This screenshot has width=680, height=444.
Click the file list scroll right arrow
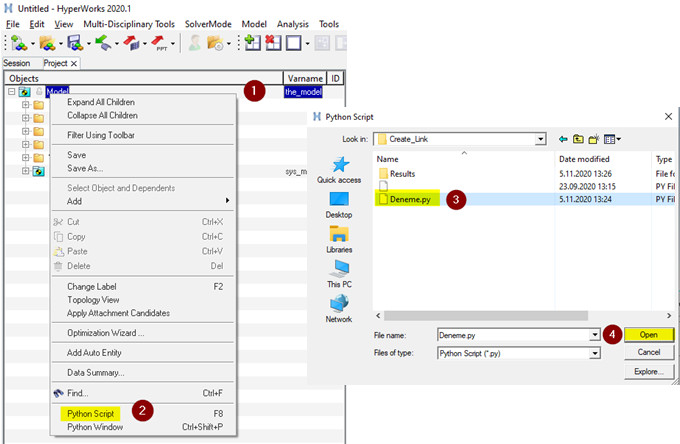[669, 316]
